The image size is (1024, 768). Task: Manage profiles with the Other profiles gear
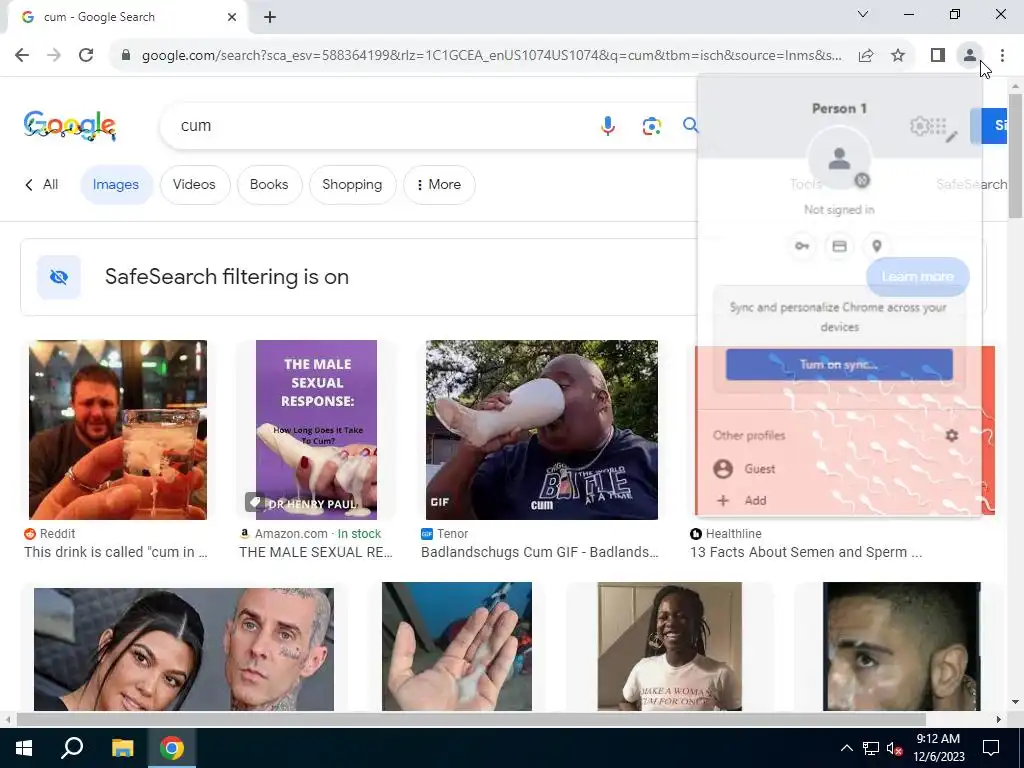pos(952,435)
